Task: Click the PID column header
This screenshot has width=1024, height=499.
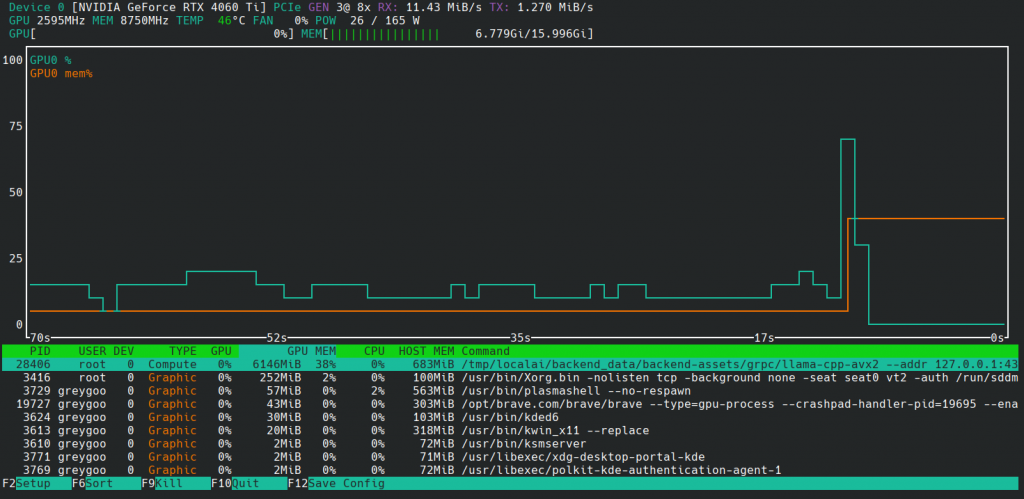Action: (x=40, y=351)
